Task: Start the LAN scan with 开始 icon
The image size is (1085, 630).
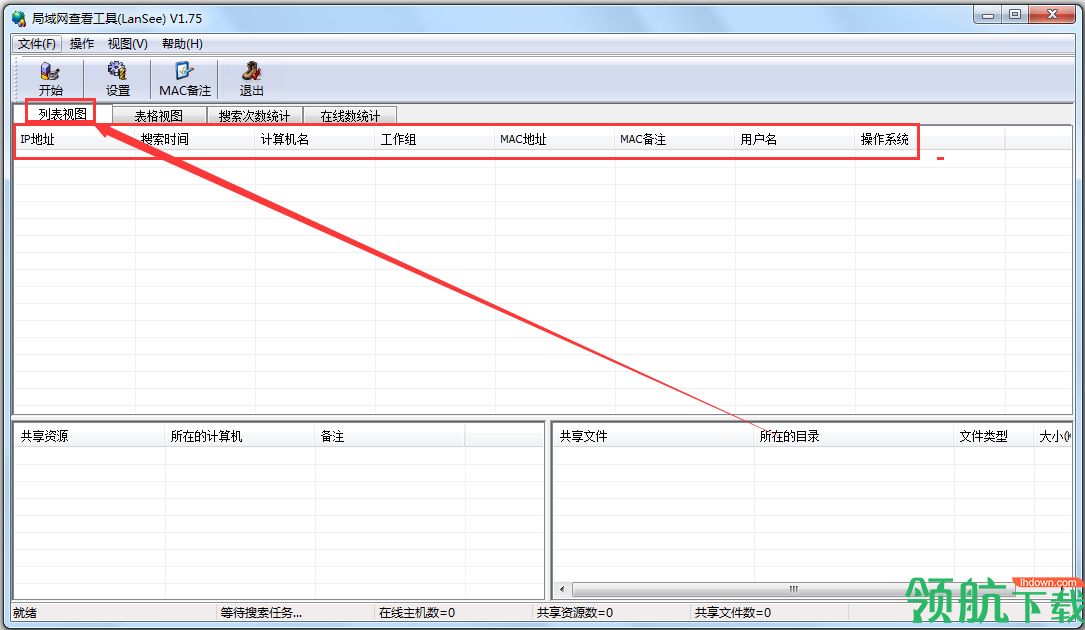Action: click(50, 79)
